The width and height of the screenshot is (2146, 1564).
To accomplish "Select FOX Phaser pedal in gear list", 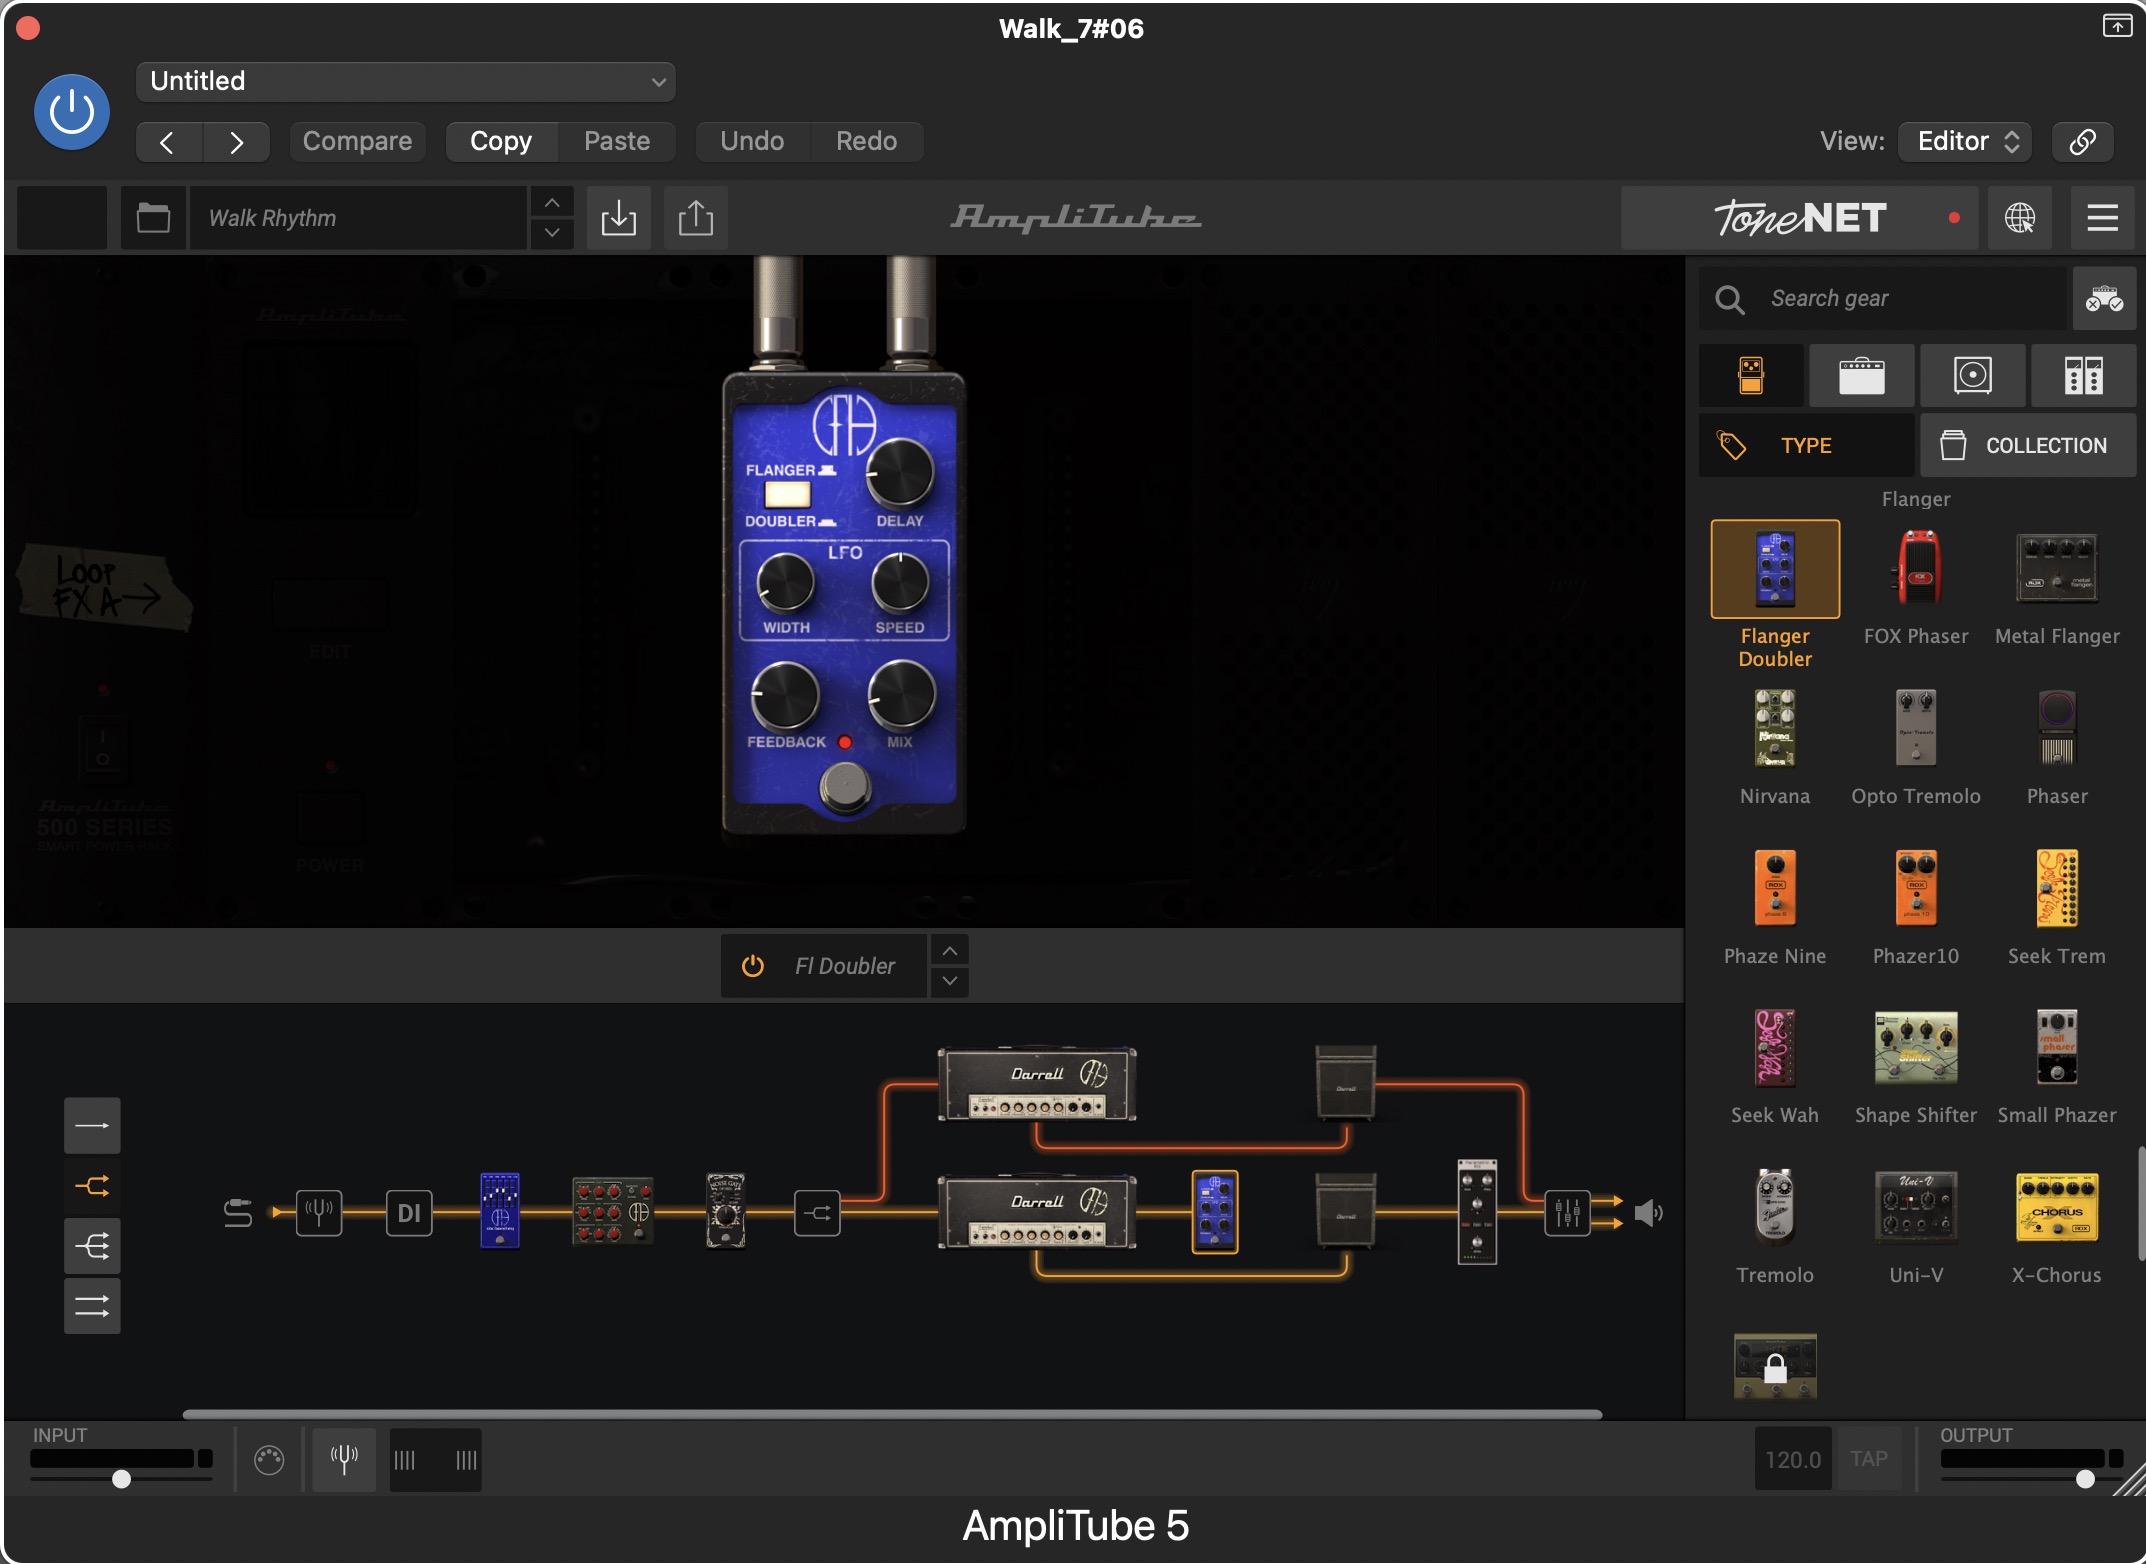I will pos(1916,569).
